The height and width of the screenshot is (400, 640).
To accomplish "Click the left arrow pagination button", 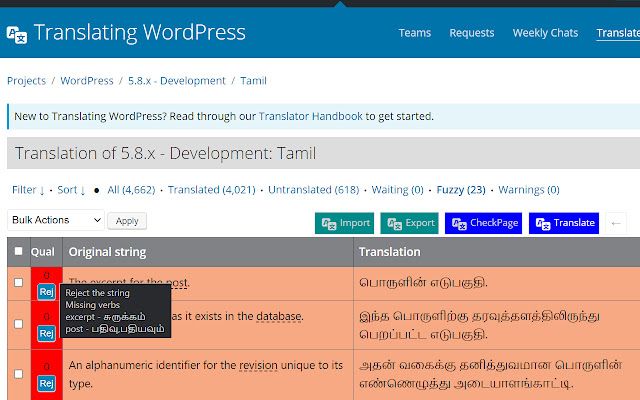I will point(616,223).
